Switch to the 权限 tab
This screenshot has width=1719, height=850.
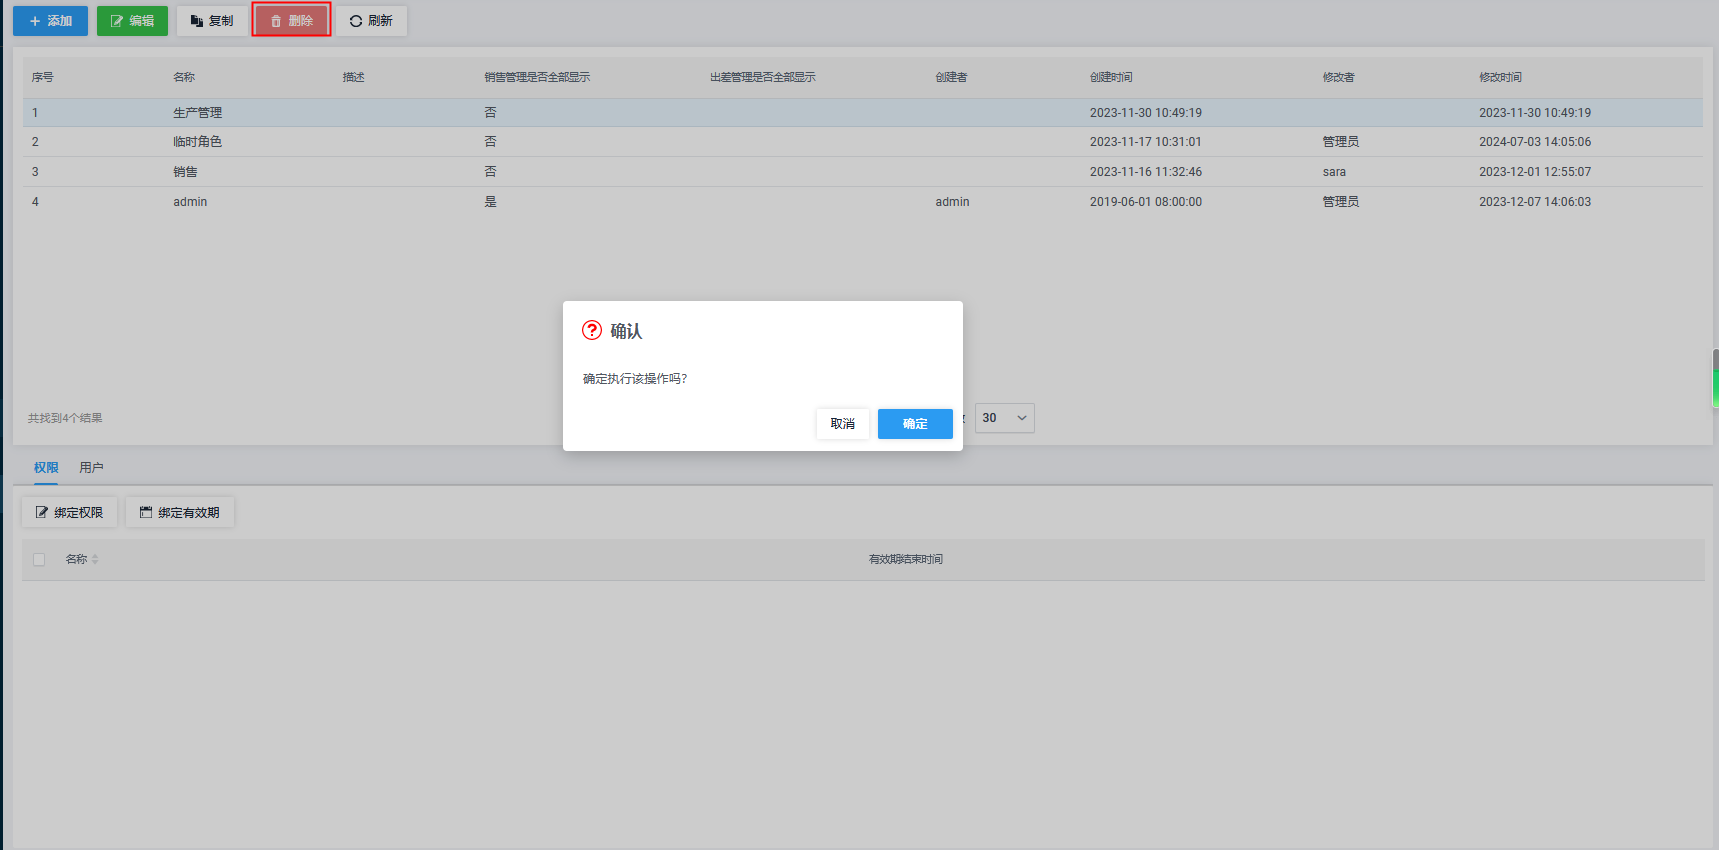tap(46, 467)
